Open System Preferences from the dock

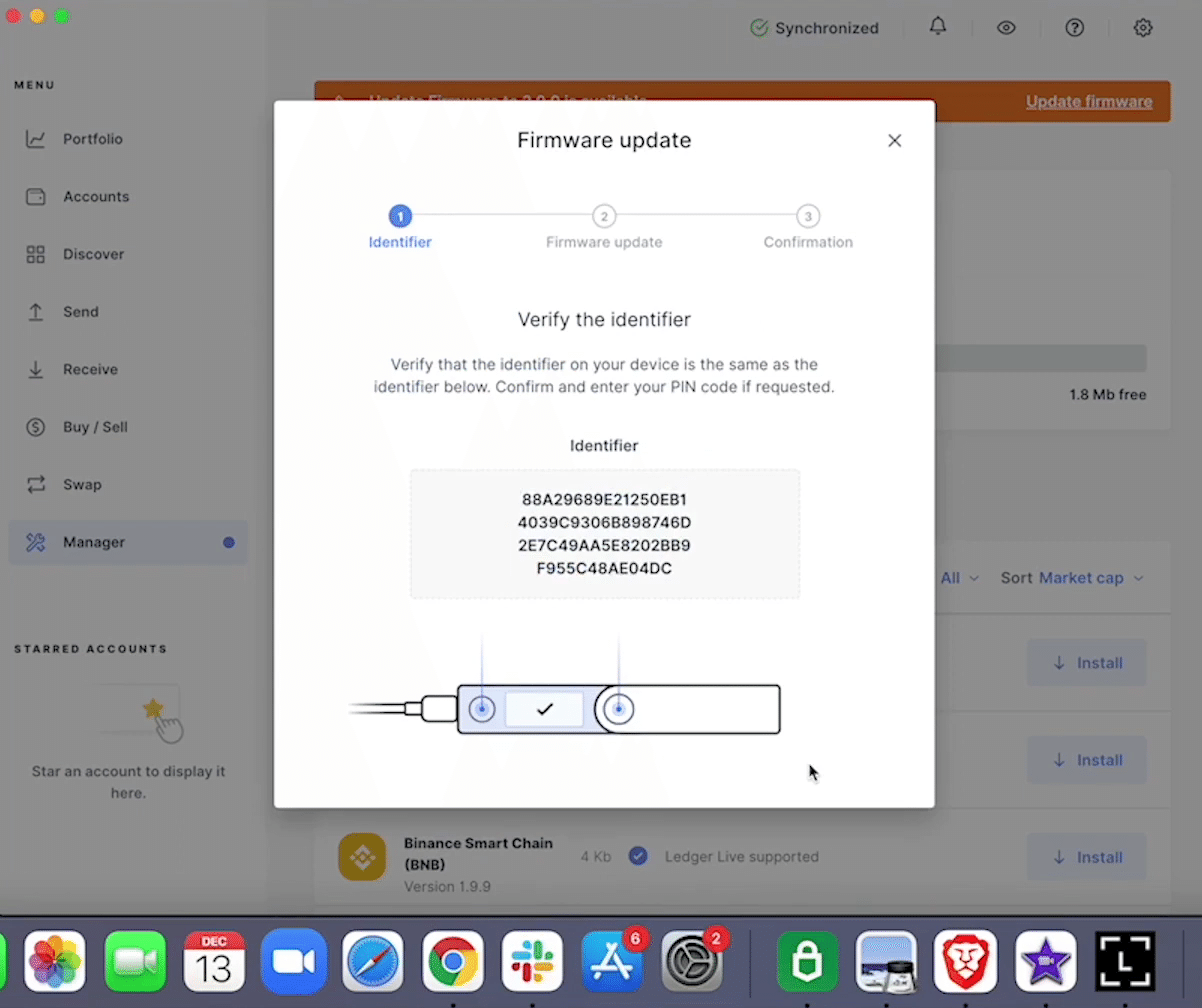click(692, 962)
